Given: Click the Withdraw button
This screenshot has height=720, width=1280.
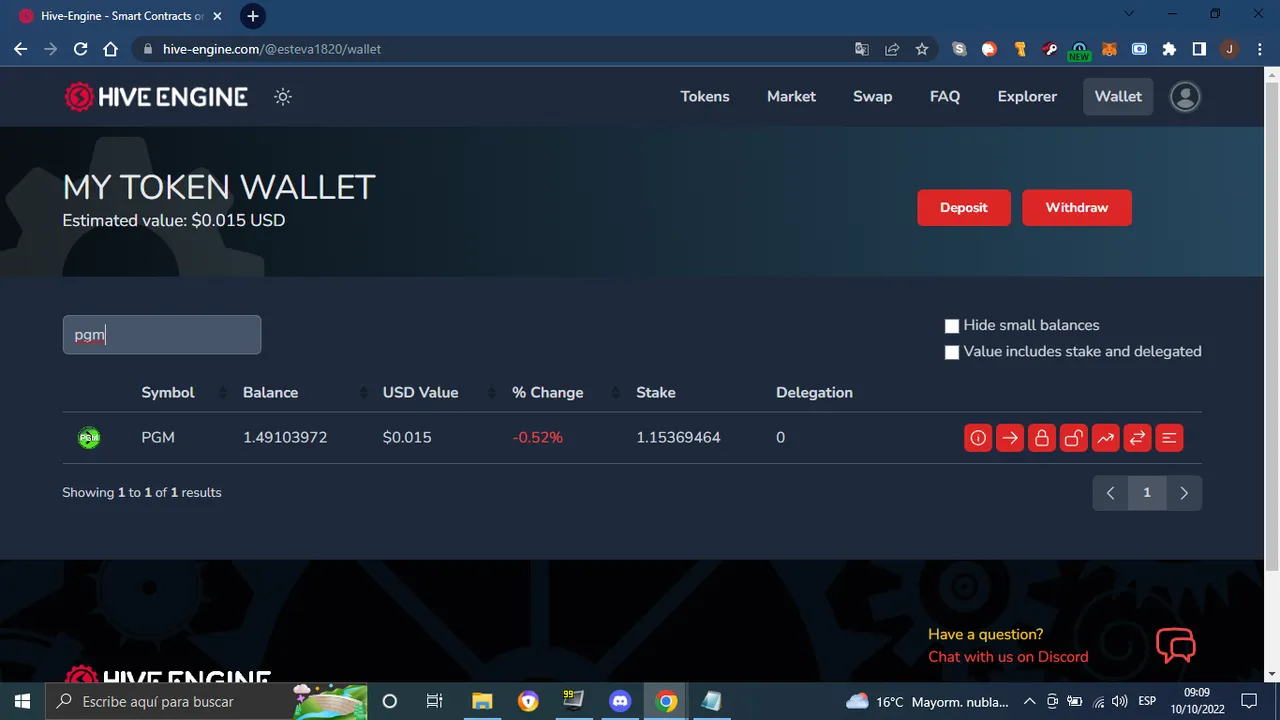Looking at the screenshot, I should 1077,208.
